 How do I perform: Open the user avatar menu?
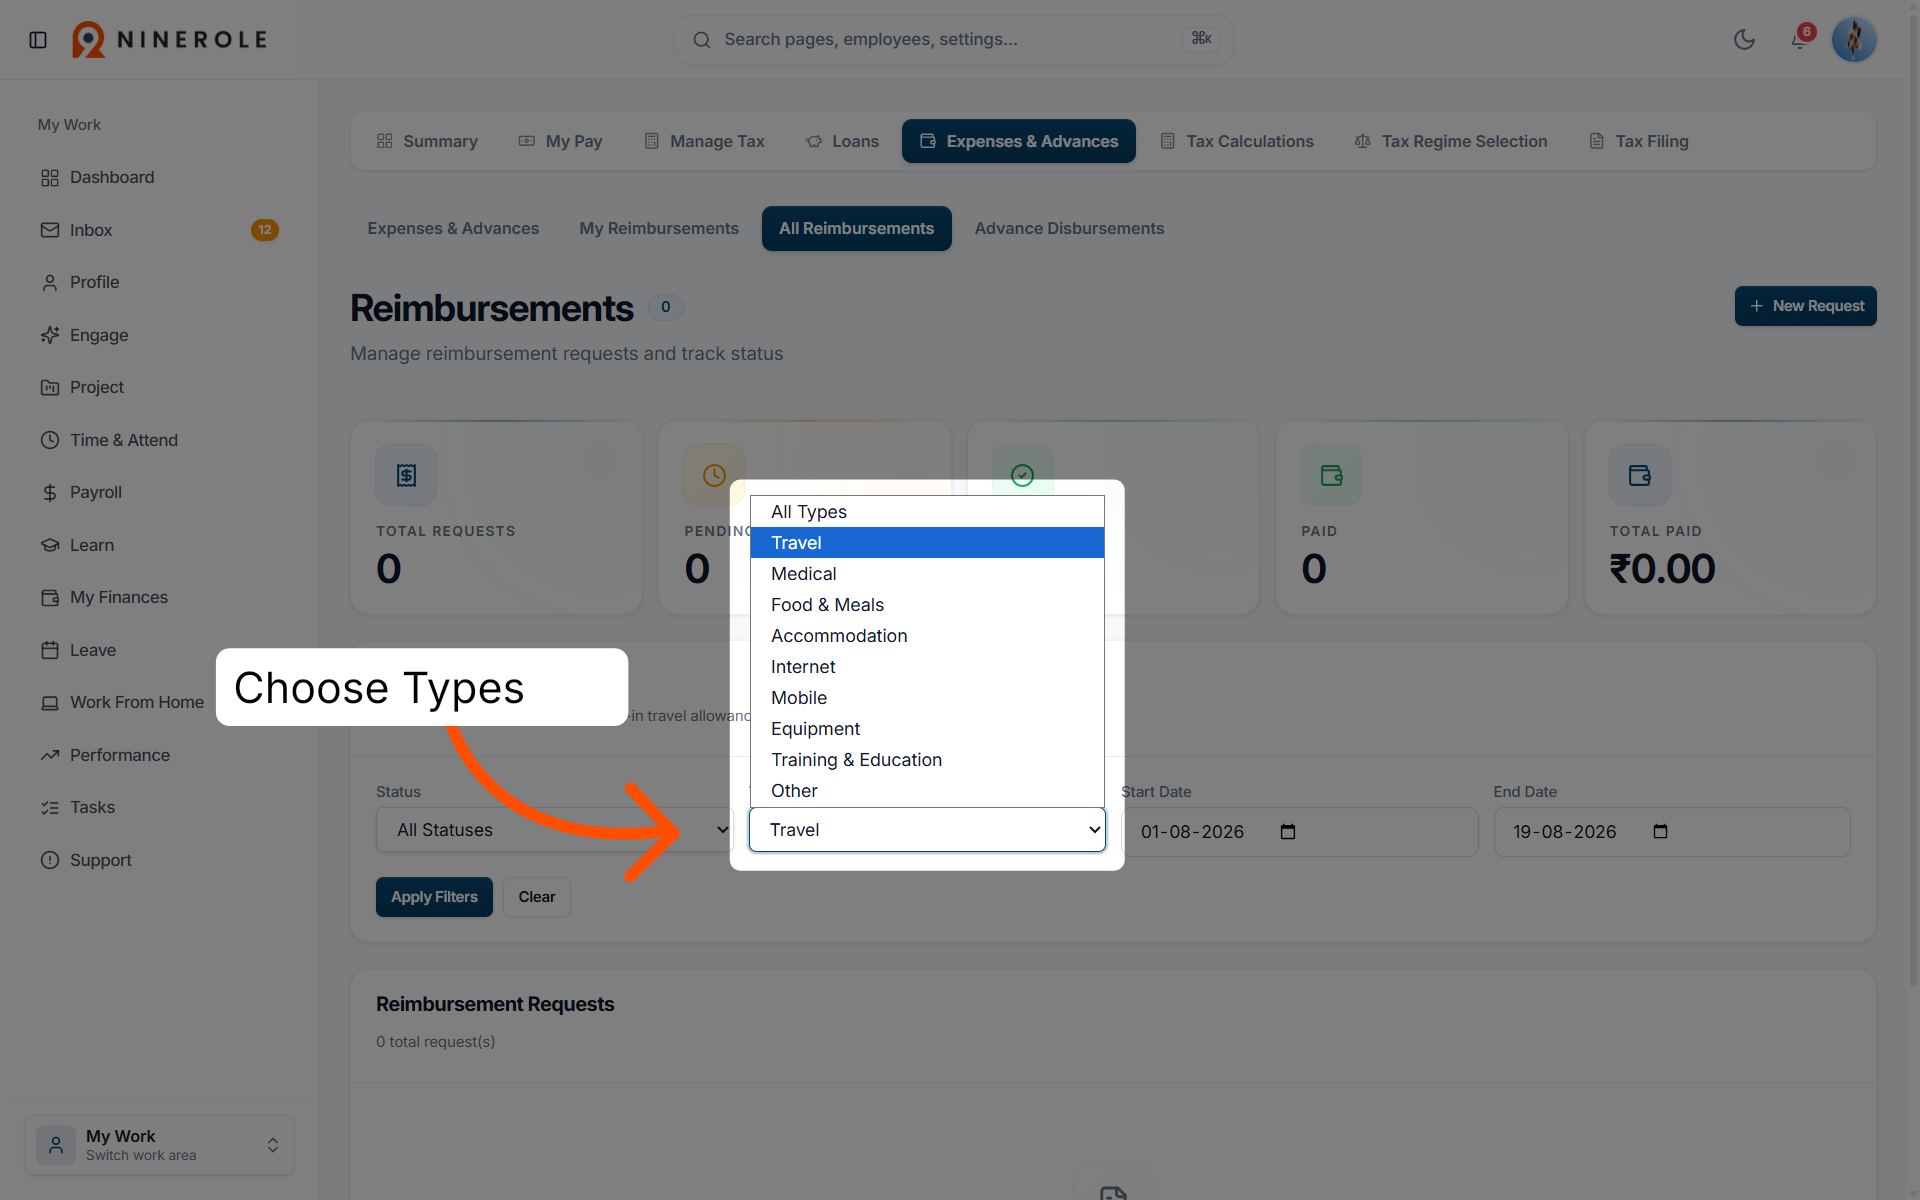(1854, 40)
